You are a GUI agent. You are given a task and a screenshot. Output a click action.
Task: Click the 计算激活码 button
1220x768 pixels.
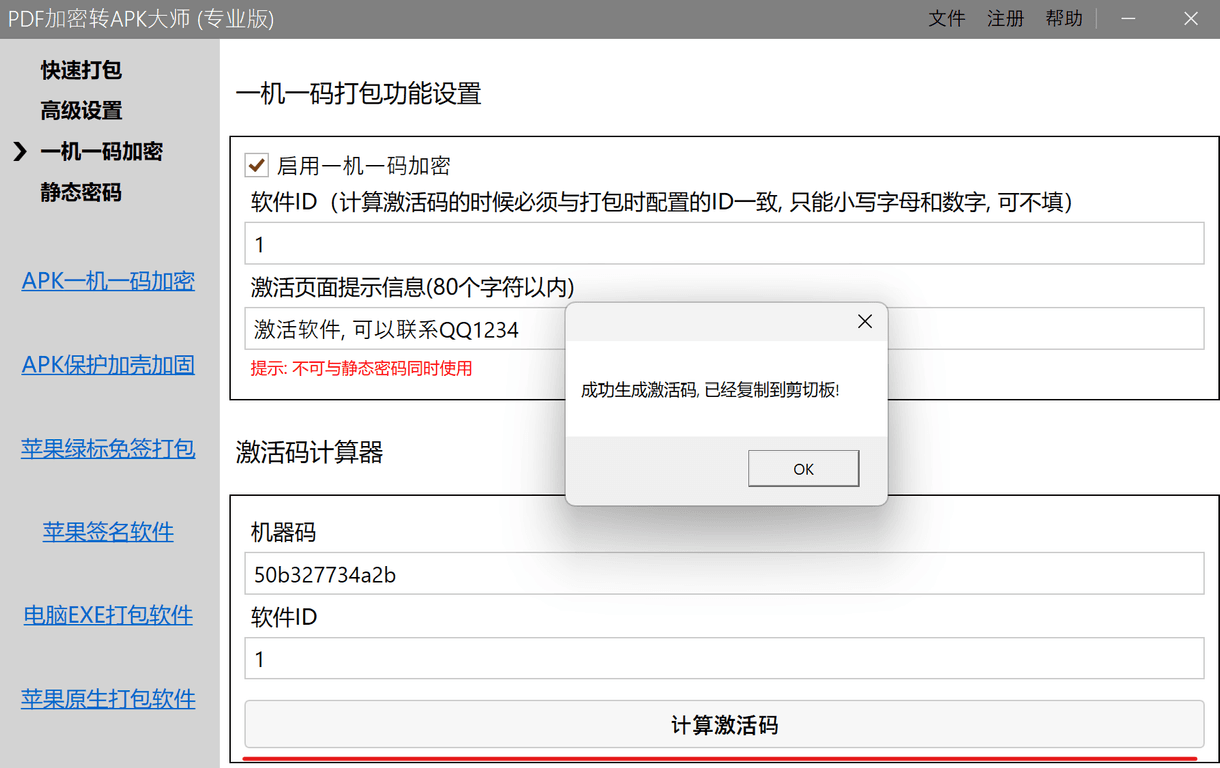point(725,724)
